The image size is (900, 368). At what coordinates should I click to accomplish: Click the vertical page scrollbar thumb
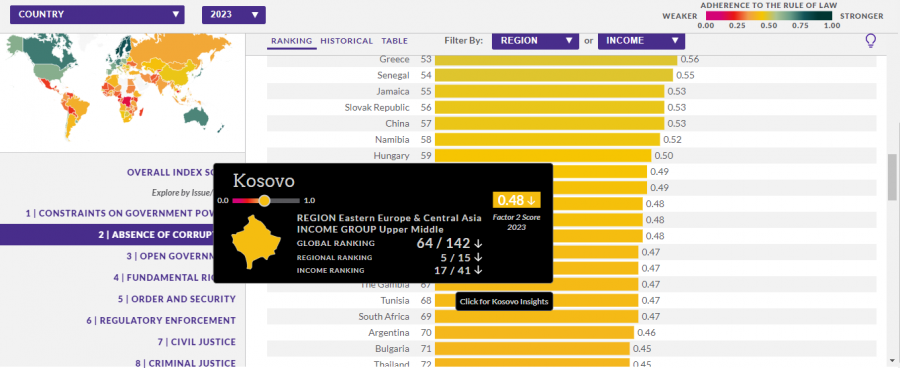click(892, 177)
